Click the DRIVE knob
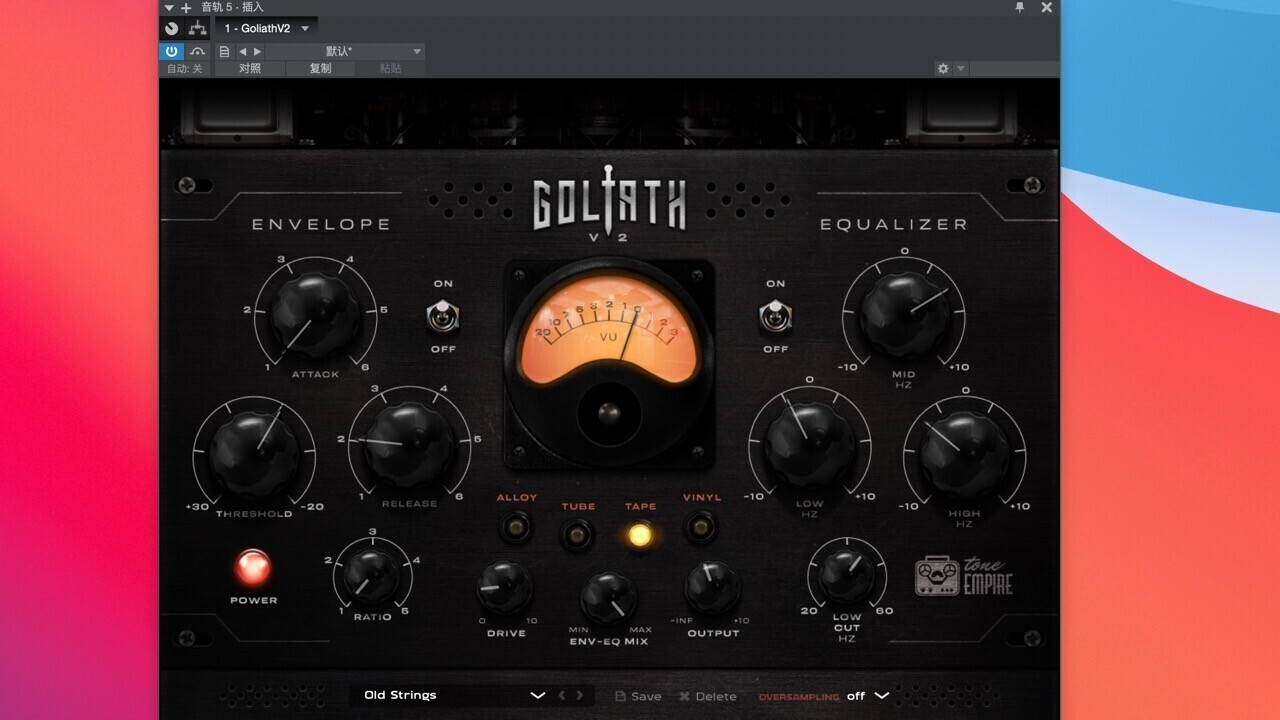This screenshot has height=720, width=1280. (505, 588)
